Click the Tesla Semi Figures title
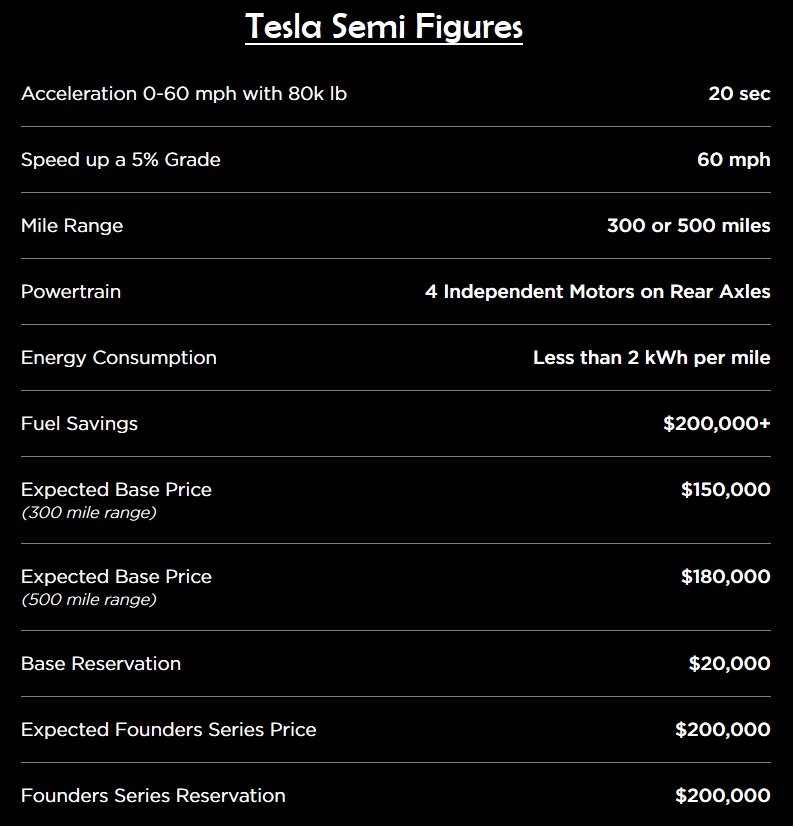 (384, 27)
